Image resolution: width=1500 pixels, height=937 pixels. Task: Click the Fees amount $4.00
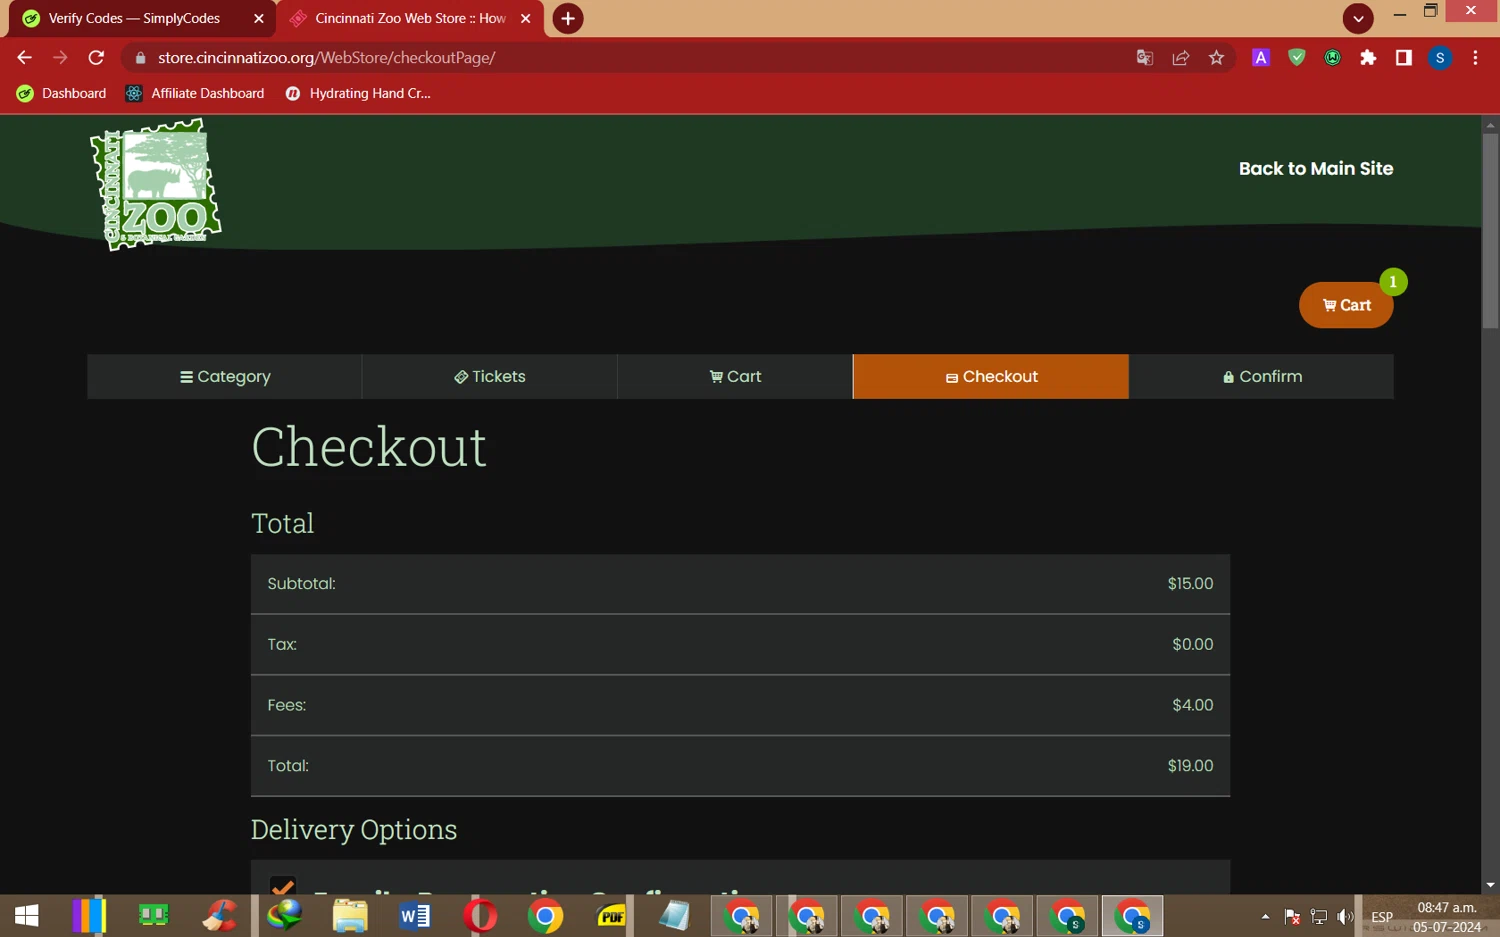coord(1192,706)
